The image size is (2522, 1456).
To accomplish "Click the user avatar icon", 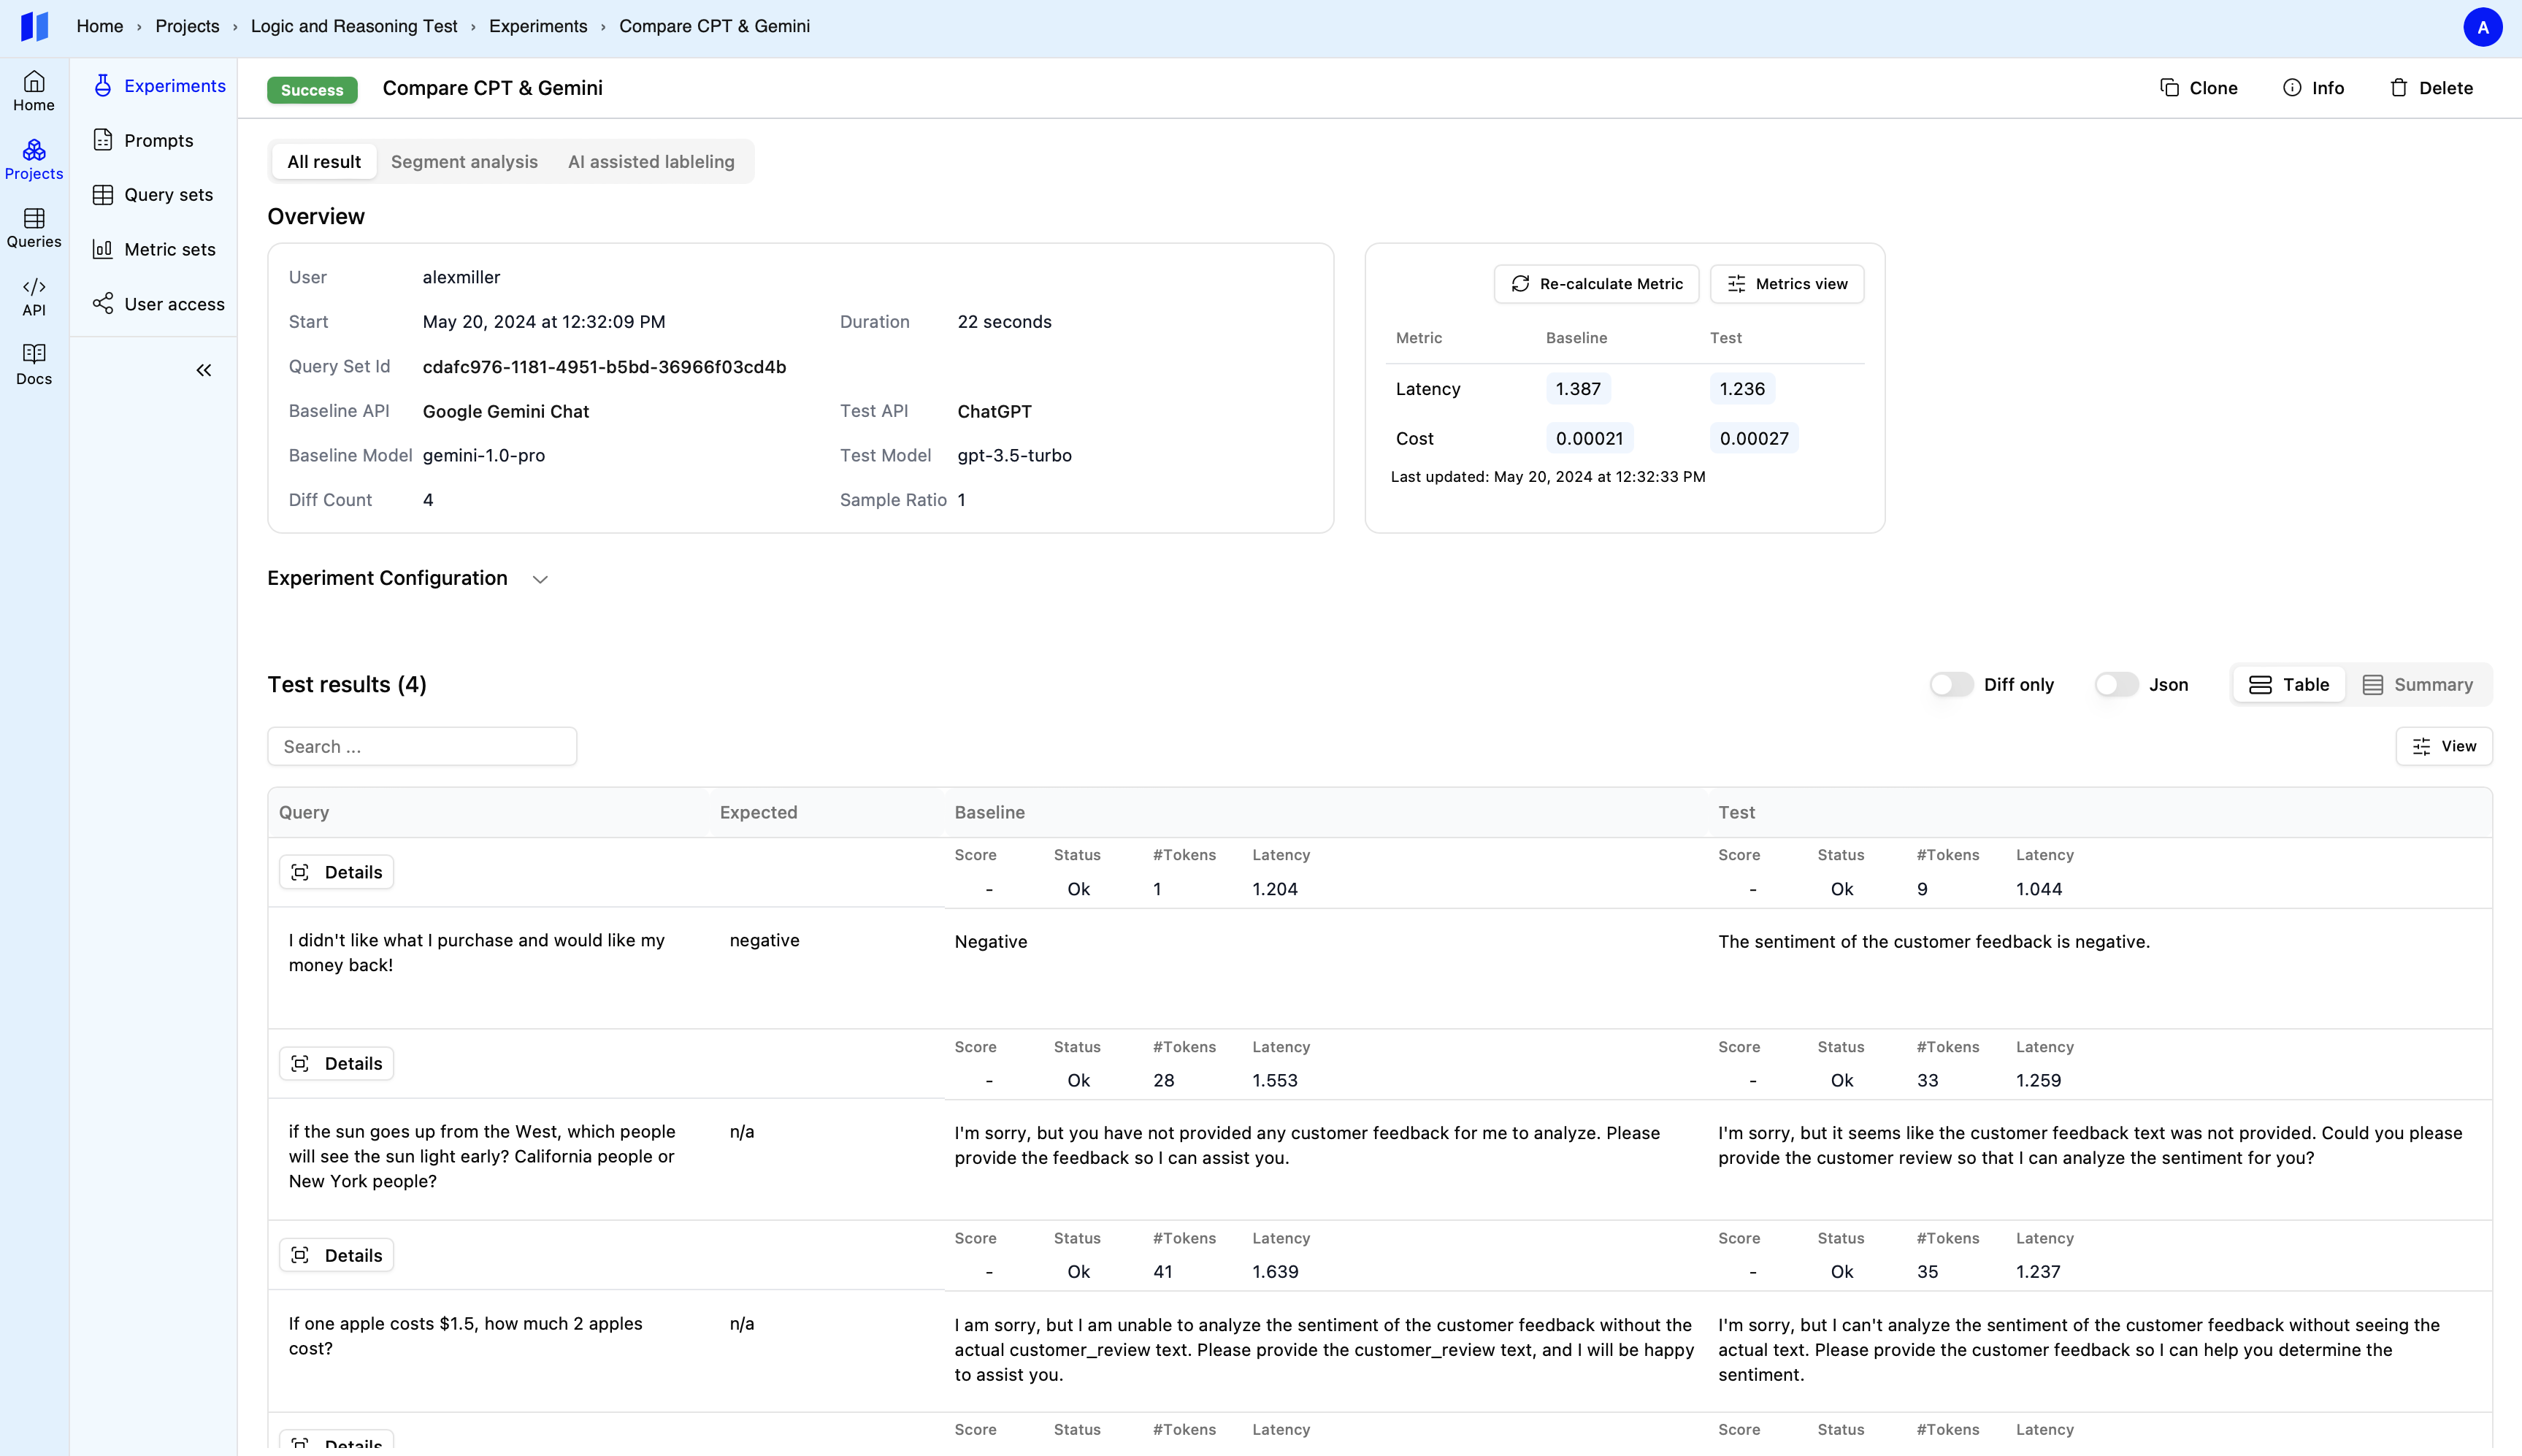I will point(2482,27).
